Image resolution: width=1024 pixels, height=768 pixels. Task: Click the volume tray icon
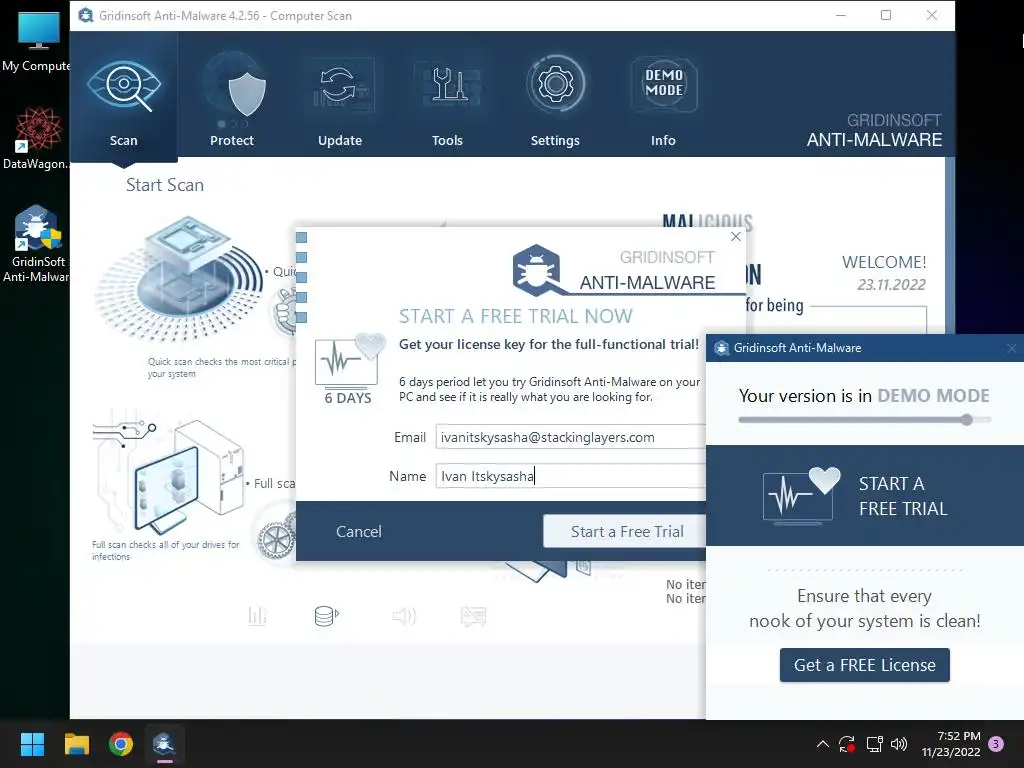pyautogui.click(x=899, y=744)
